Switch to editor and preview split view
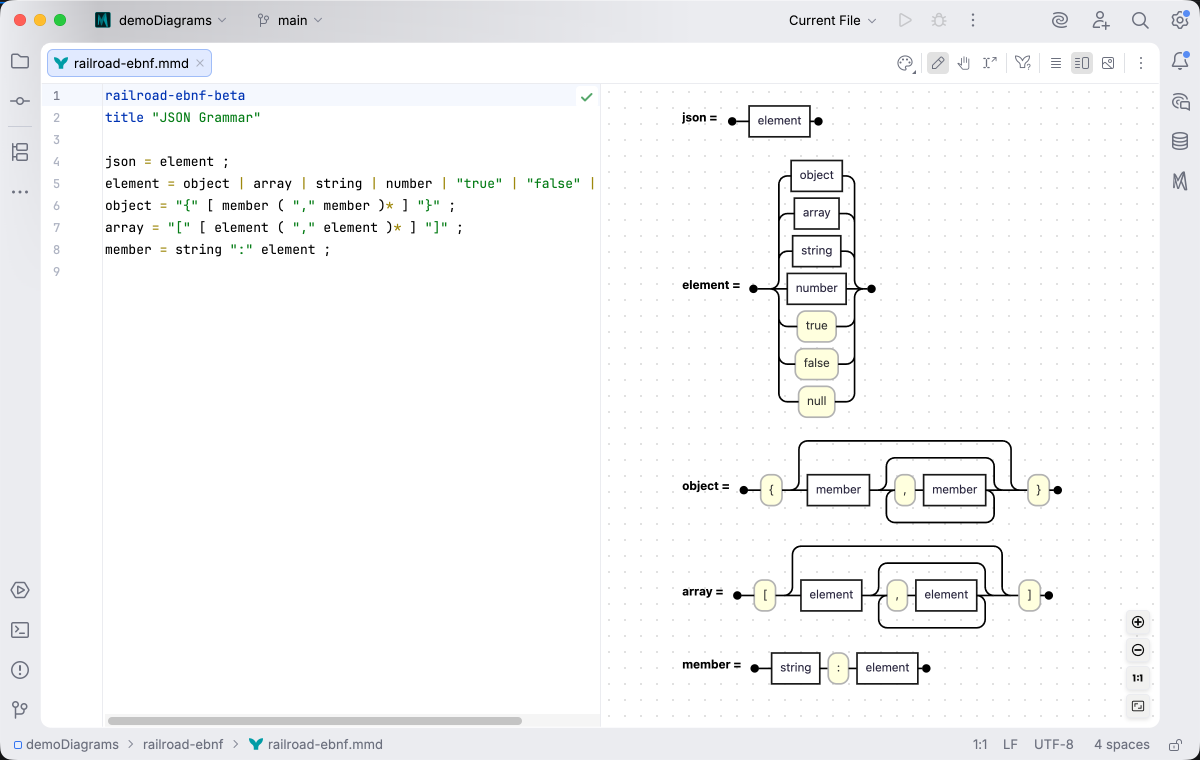Viewport: 1200px width, 760px height. coord(1082,63)
